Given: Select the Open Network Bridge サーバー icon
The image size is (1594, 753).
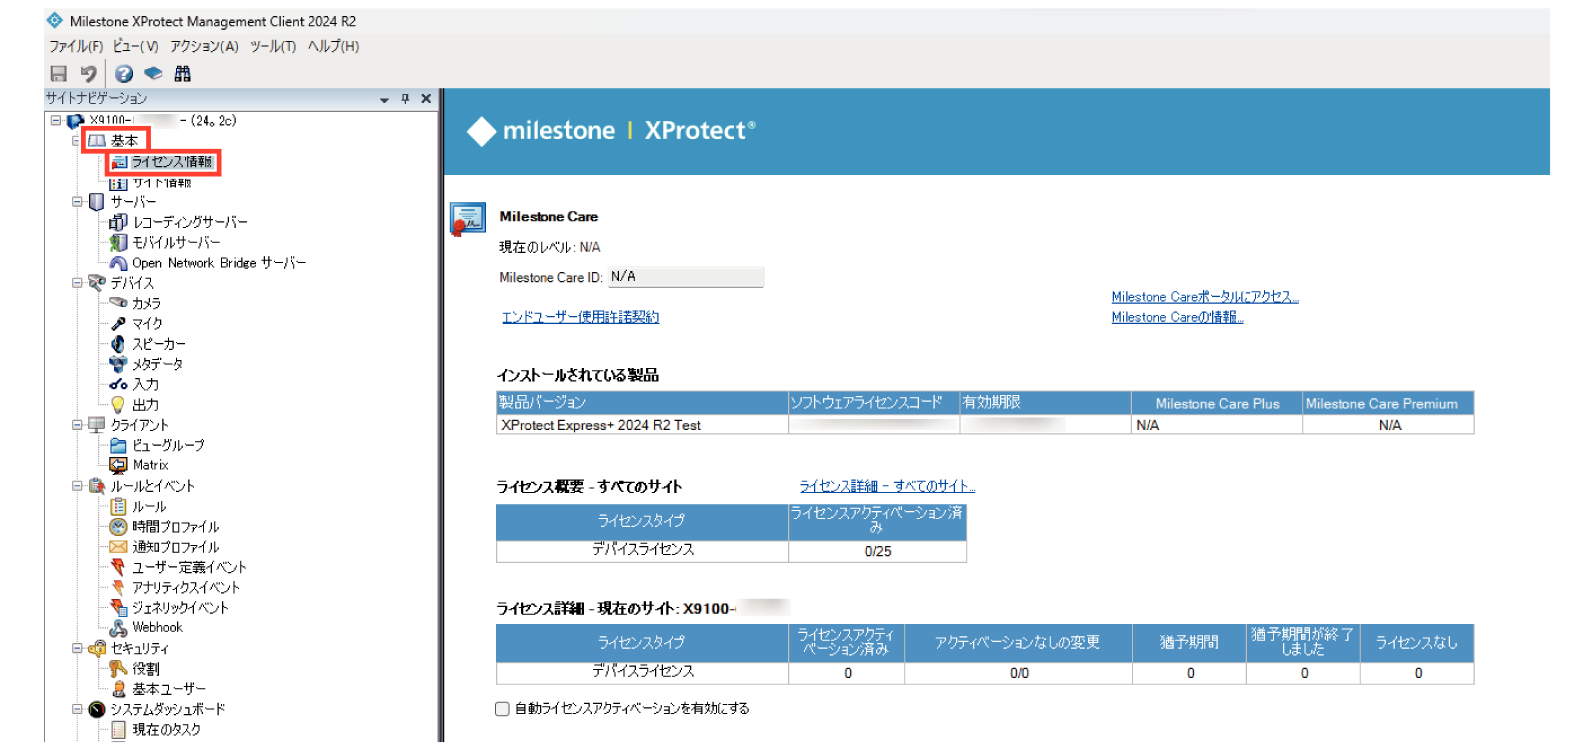Looking at the screenshot, I should click(118, 263).
